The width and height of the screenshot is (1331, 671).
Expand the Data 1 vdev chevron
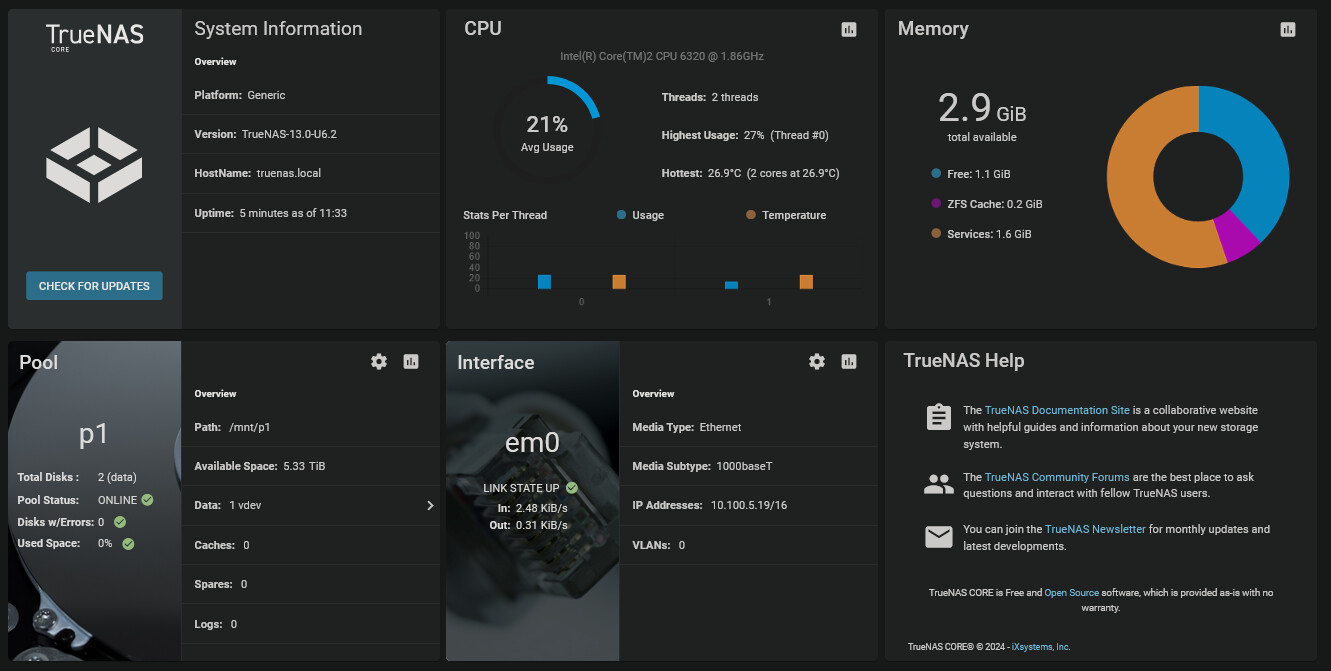click(x=430, y=506)
